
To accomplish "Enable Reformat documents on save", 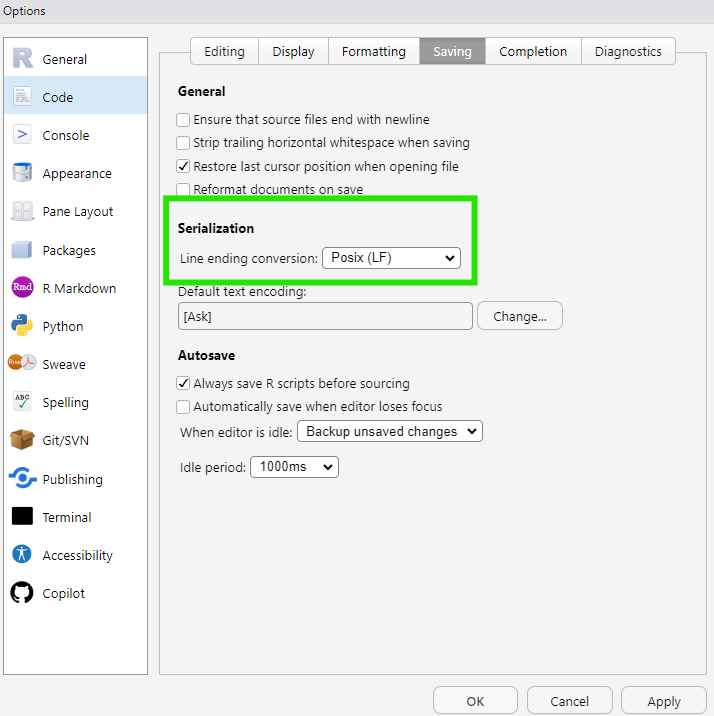I will click(x=183, y=189).
